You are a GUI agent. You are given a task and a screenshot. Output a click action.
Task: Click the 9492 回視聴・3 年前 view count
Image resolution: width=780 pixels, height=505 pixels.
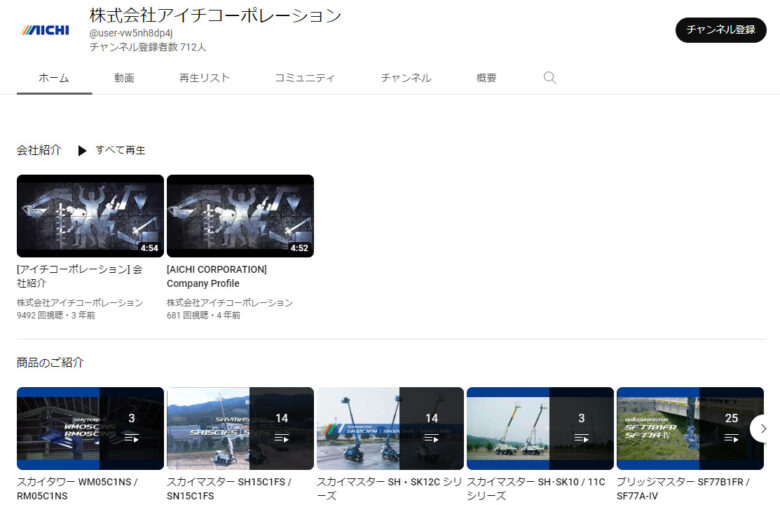tap(56, 315)
